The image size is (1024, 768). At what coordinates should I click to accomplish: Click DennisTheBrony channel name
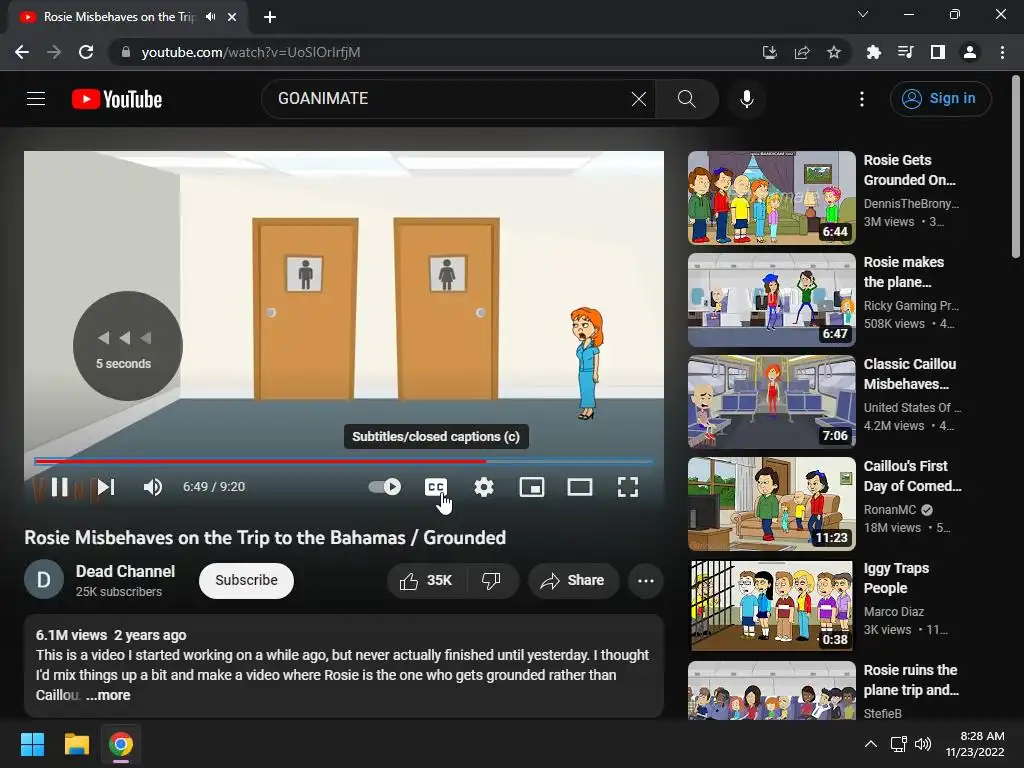pos(911,204)
